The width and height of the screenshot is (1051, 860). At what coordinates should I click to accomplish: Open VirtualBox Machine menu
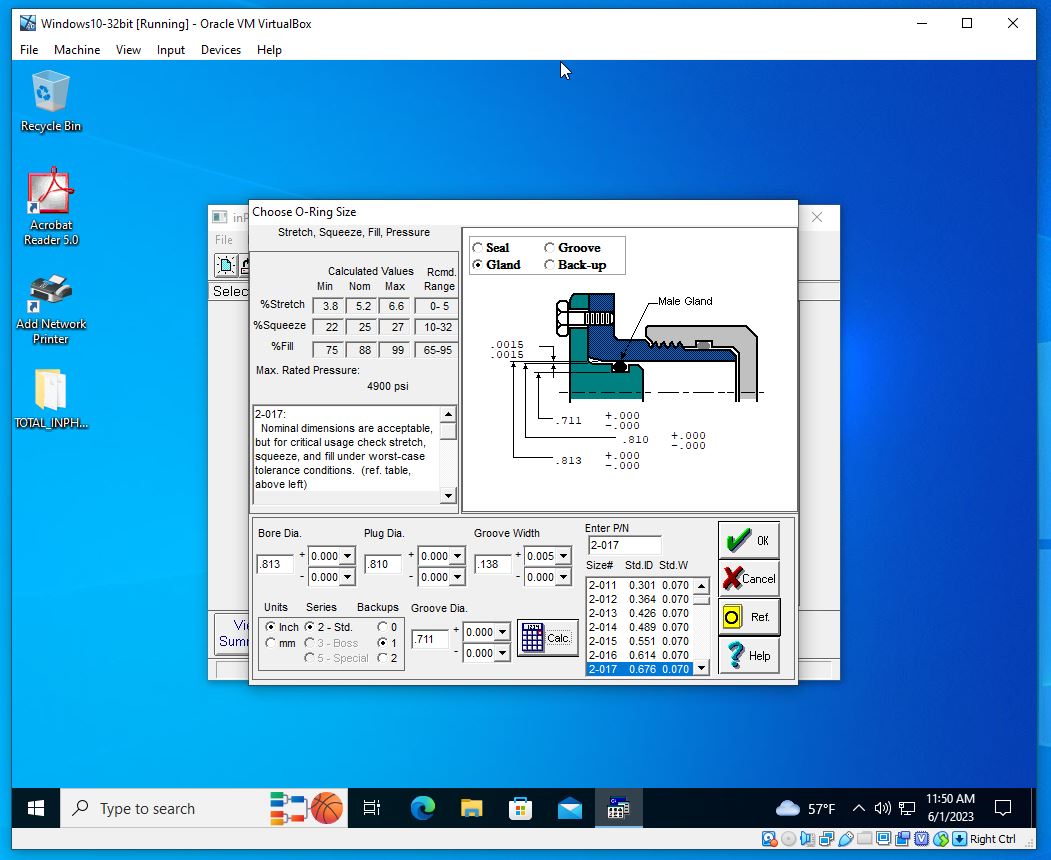coord(76,50)
